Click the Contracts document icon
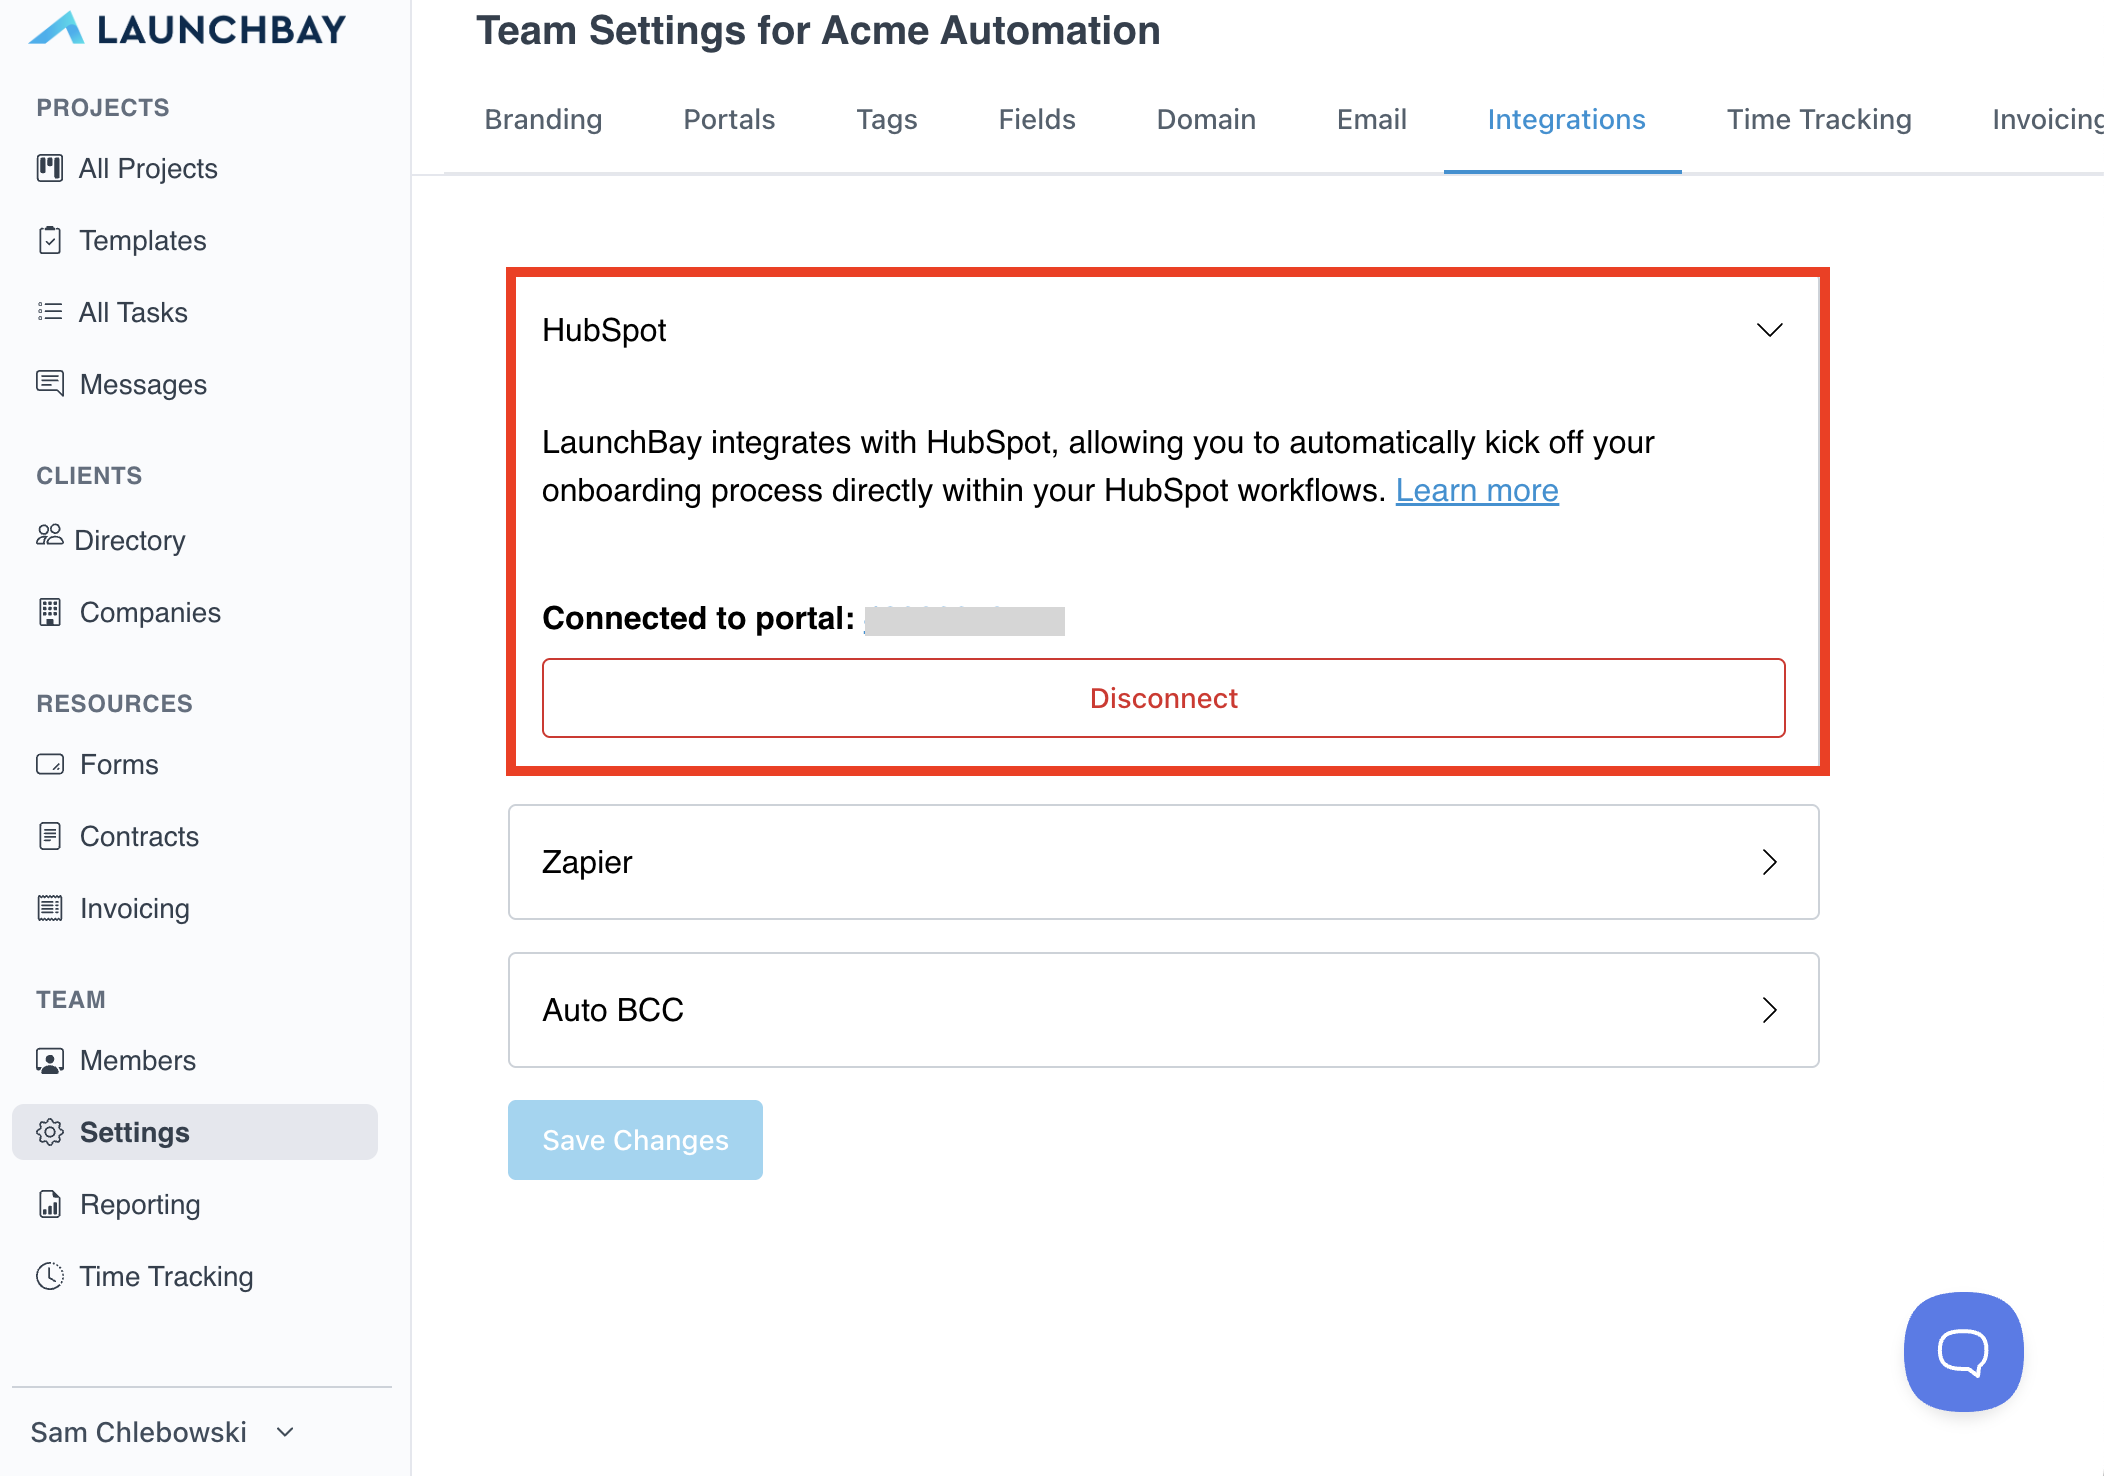Screen dimensions: 2104x1476 (50, 836)
